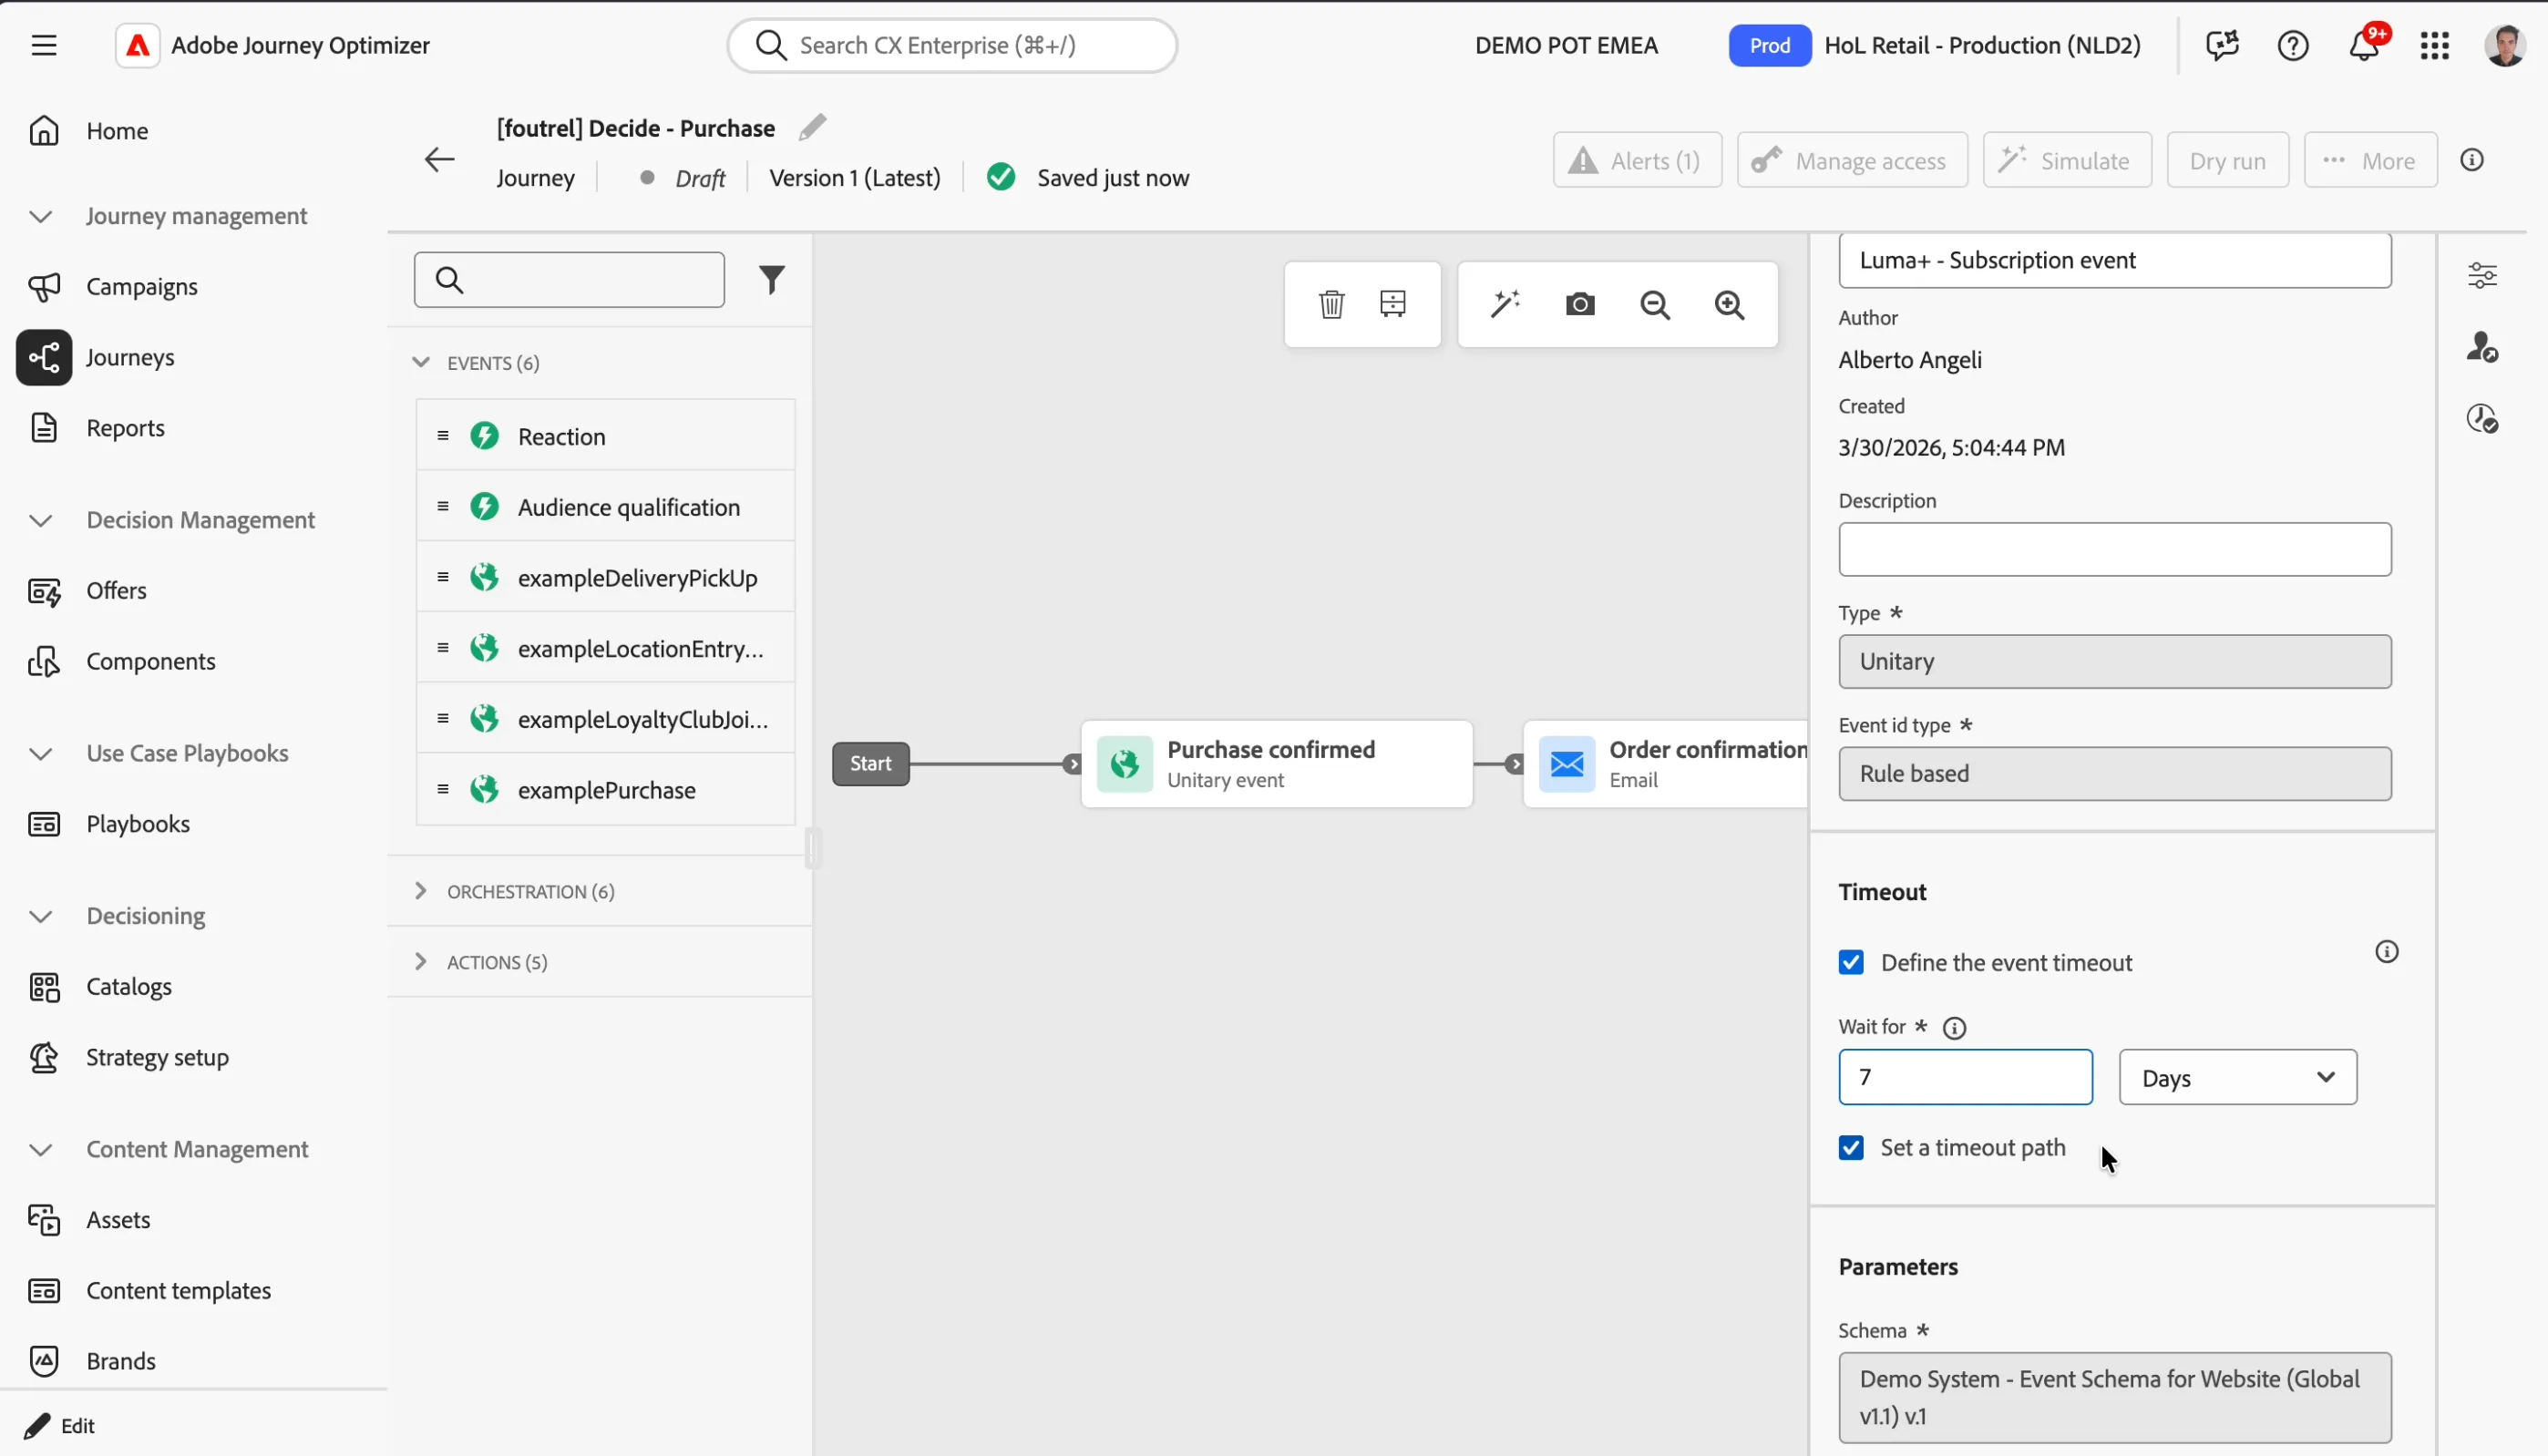Open the hamburger navigation menu
Viewport: 2548px width, 1456px height.
(44, 45)
